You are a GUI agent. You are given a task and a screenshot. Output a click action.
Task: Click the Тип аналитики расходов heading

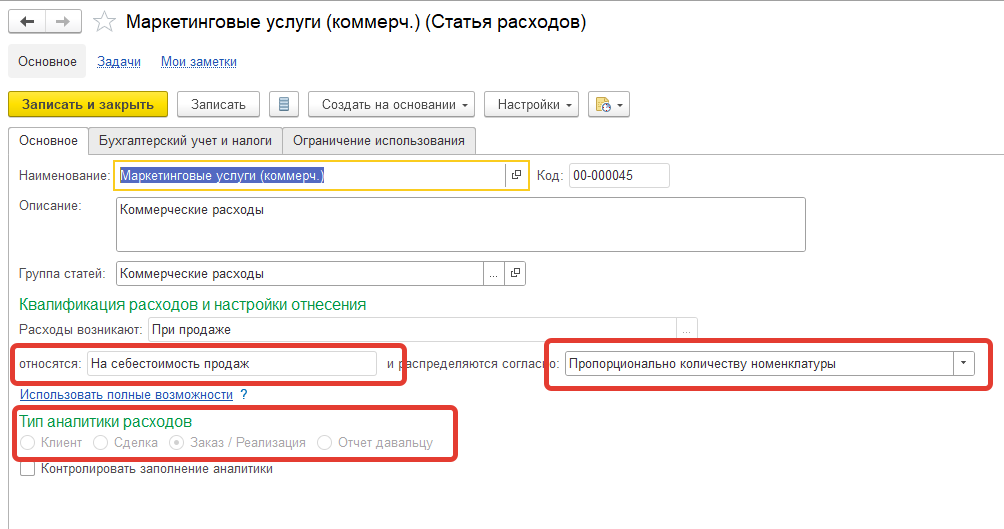[106, 421]
